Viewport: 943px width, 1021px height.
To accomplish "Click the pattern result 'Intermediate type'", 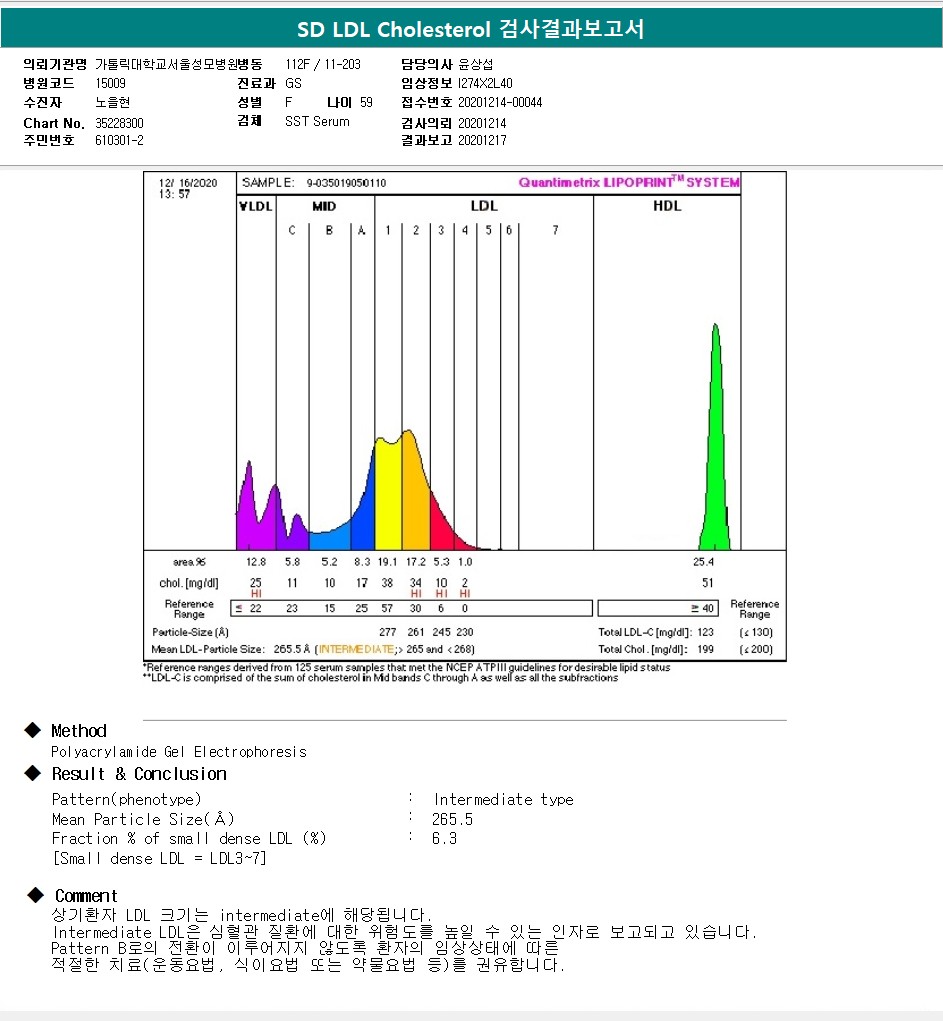I will (x=503, y=800).
